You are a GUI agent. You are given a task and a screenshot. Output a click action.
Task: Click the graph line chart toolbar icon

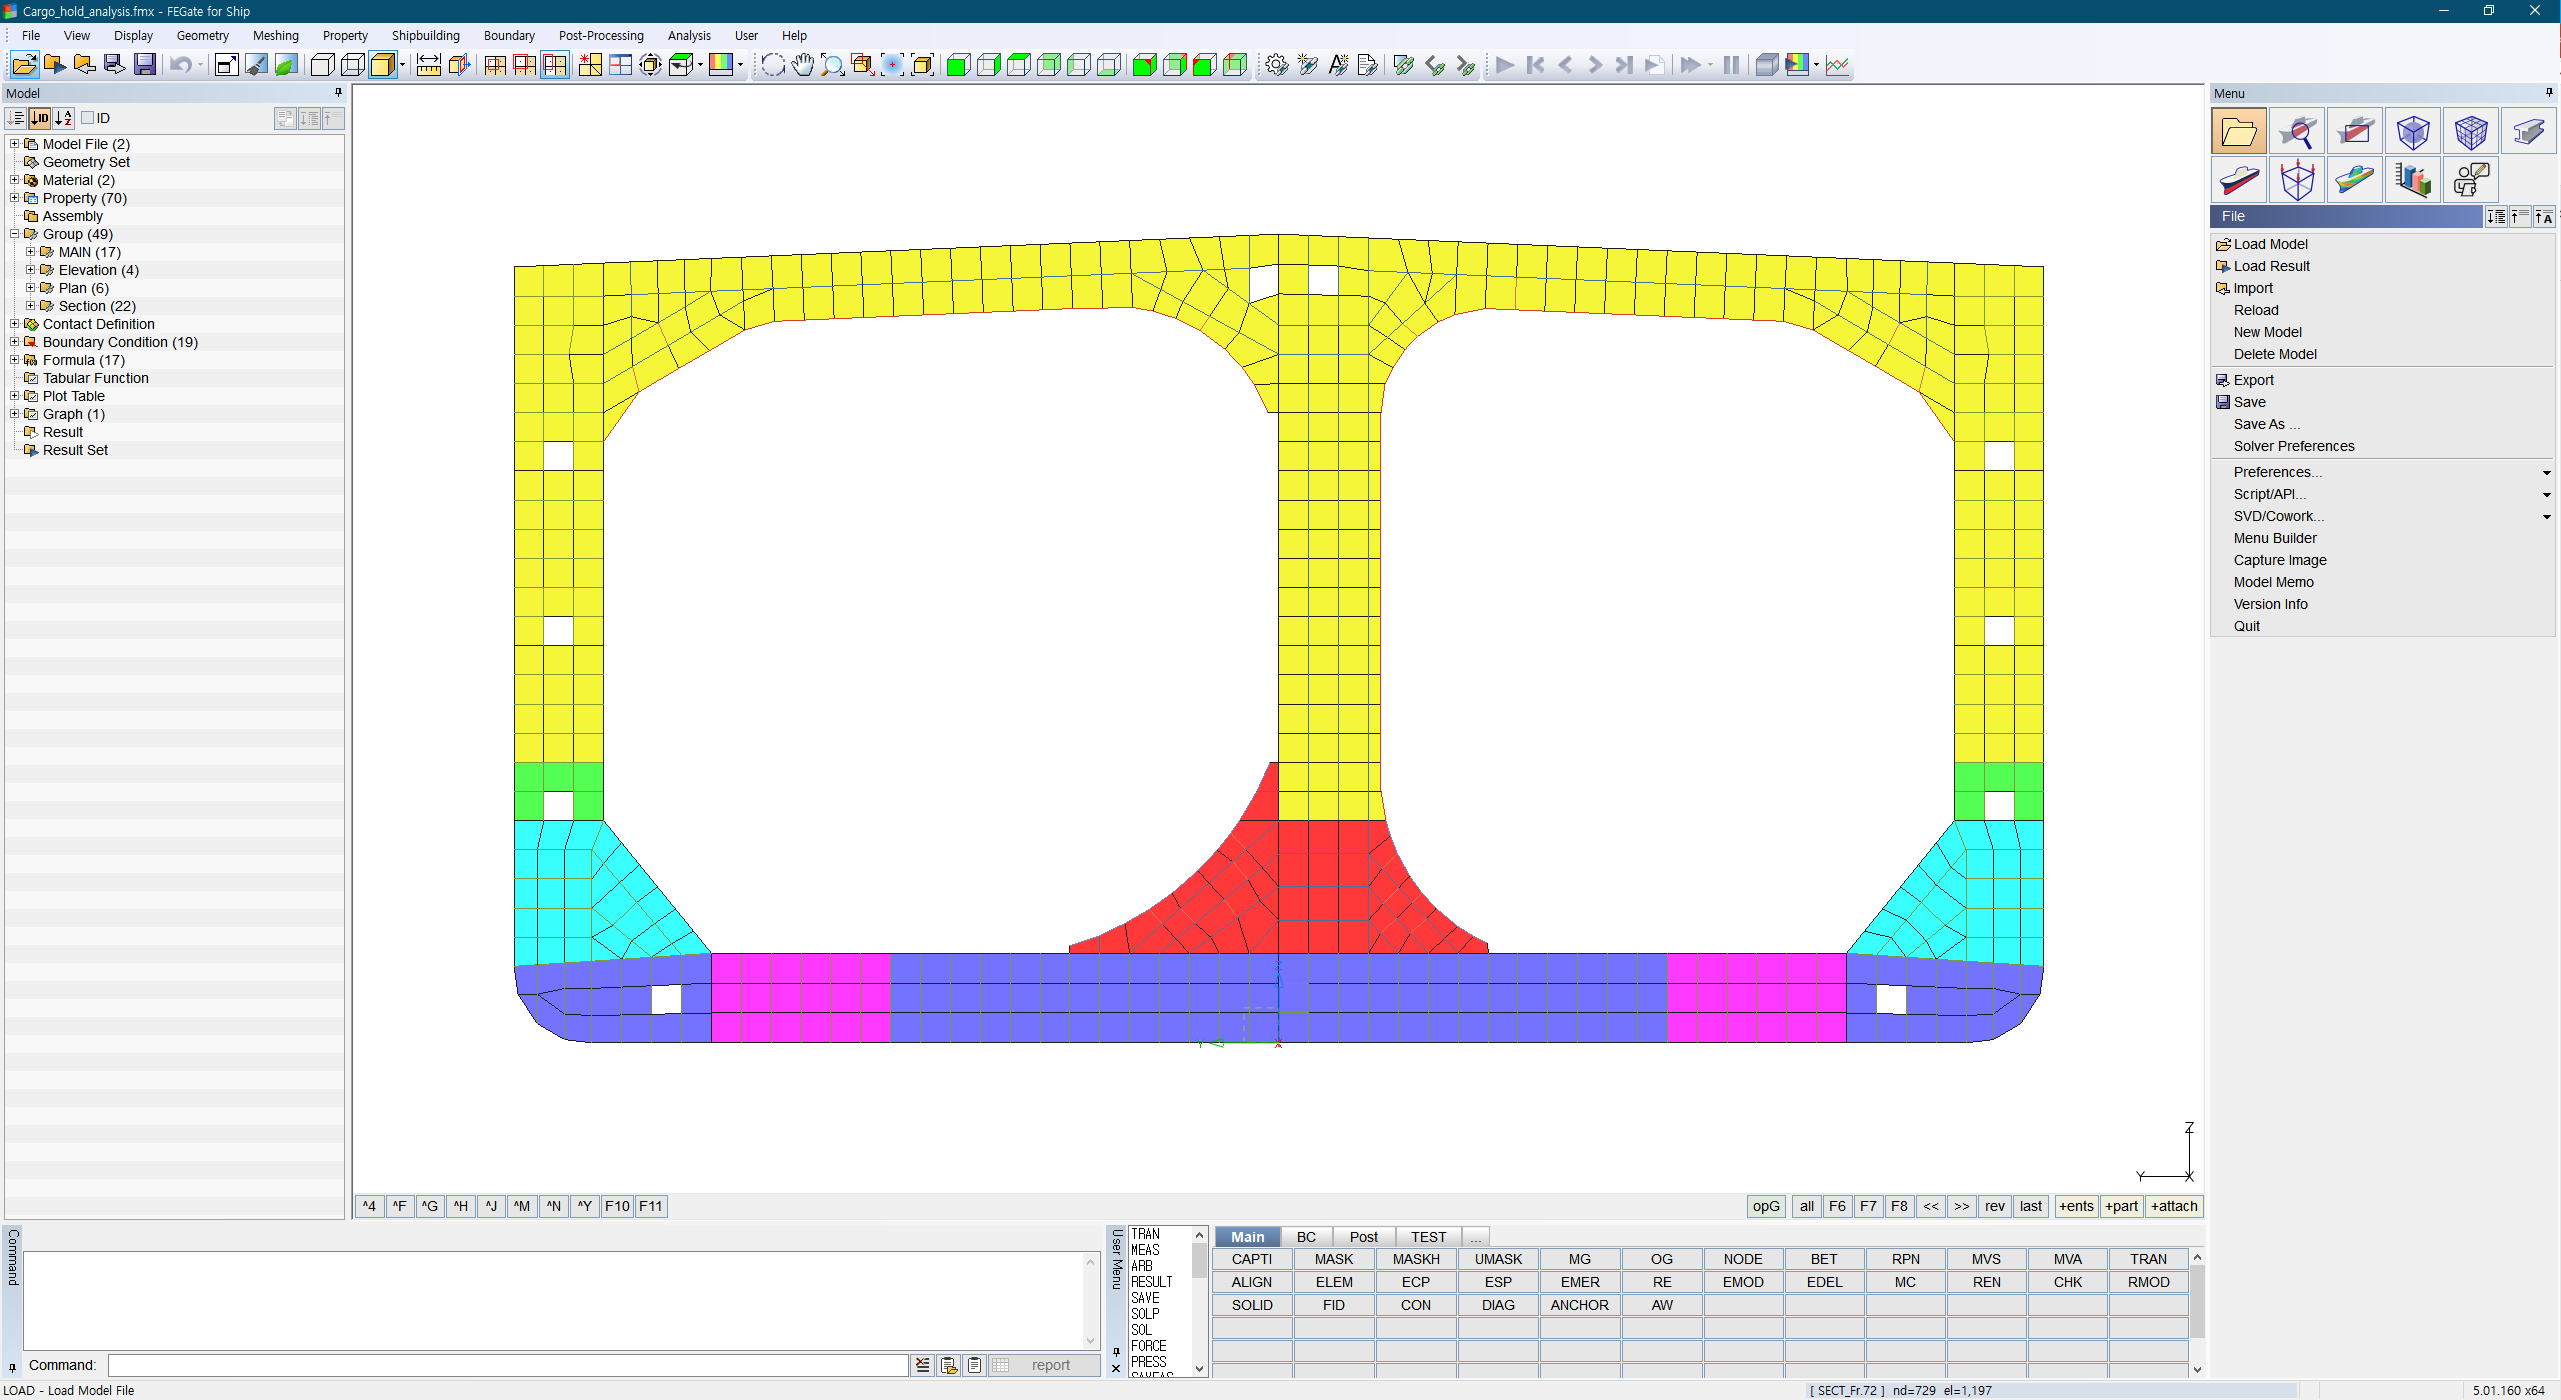(x=1837, y=65)
